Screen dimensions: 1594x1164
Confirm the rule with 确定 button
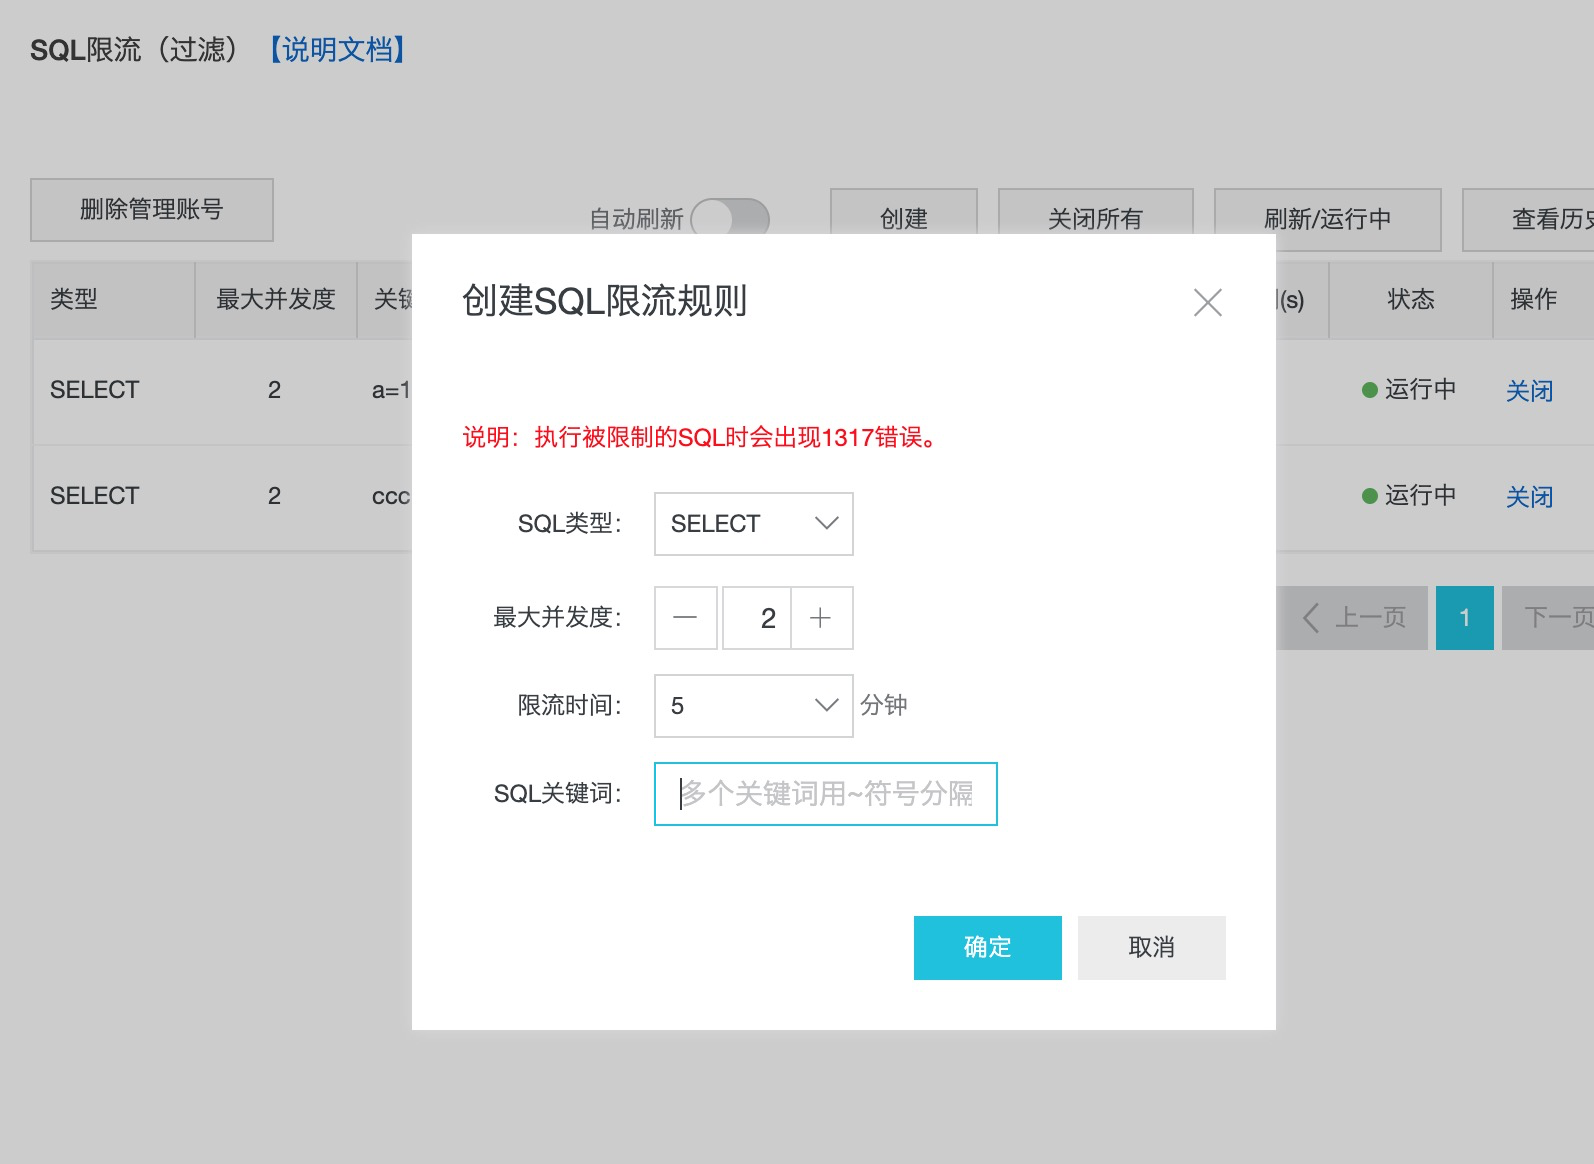click(988, 948)
